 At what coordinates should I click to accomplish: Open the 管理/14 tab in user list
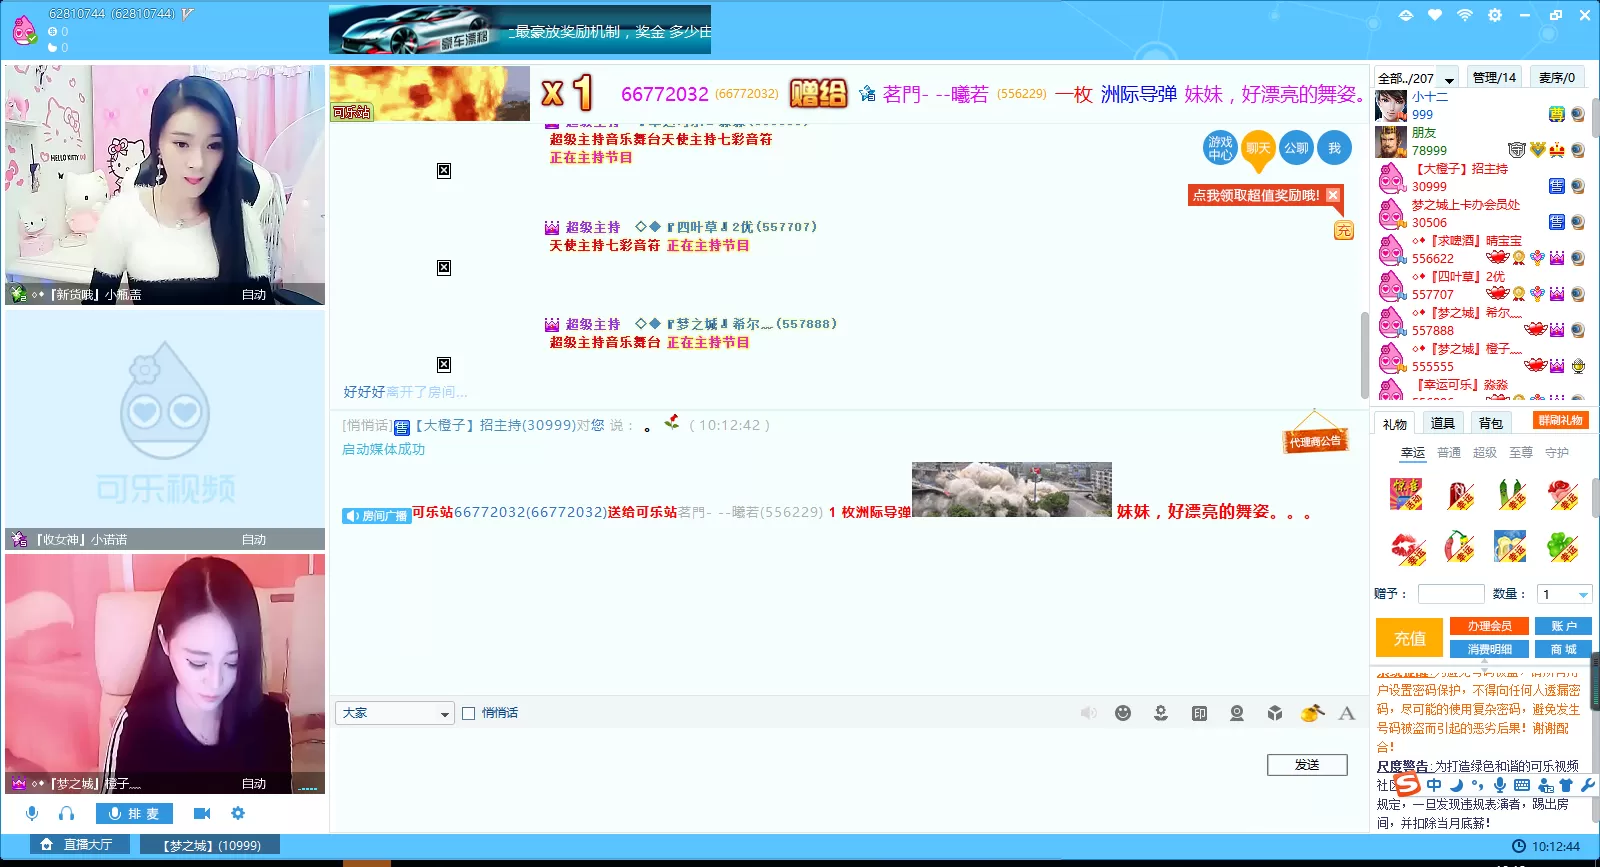pos(1494,77)
